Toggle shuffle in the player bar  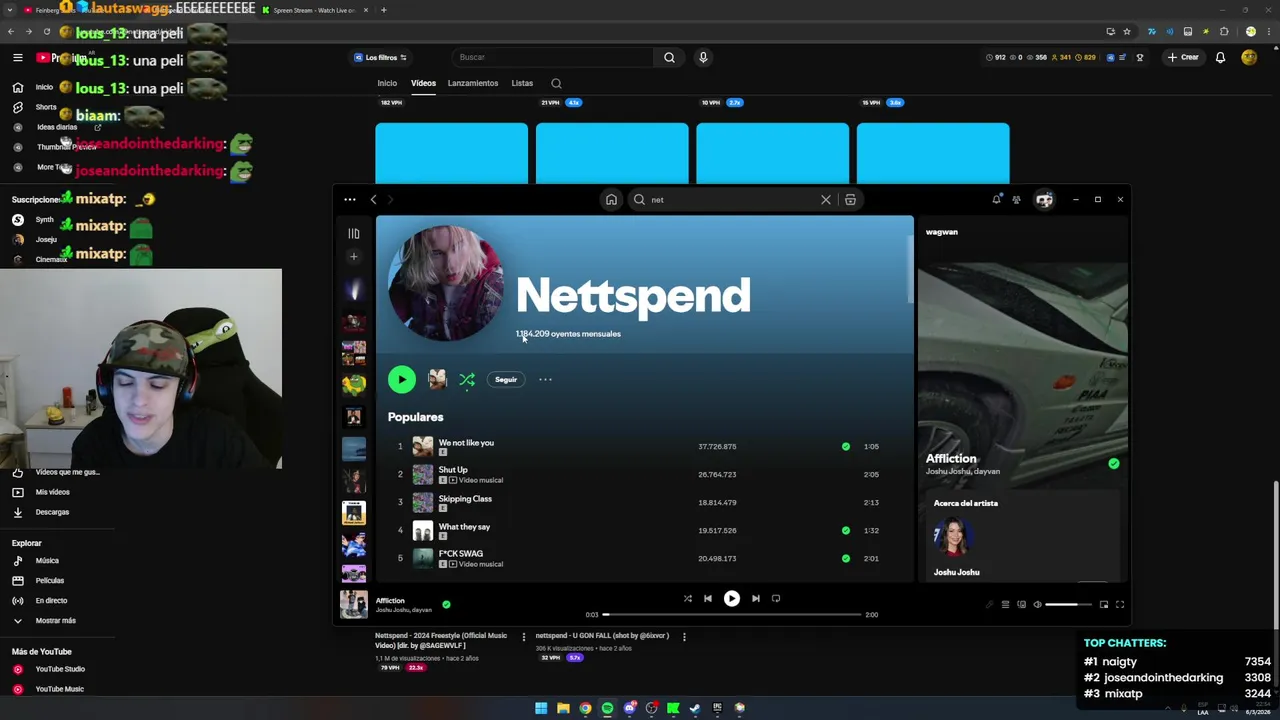[687, 598]
